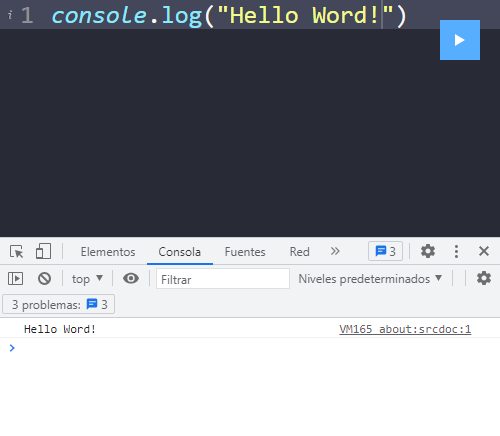The image size is (500, 436).
Task: Switch to the Elementos tab
Action: click(x=108, y=252)
